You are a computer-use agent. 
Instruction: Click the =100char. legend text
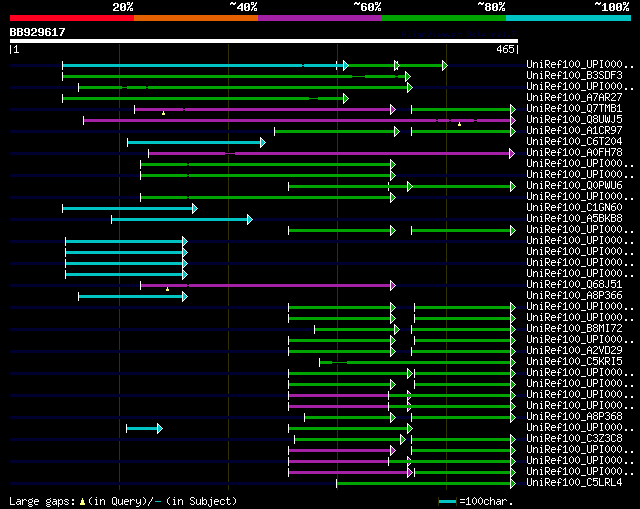(486, 501)
